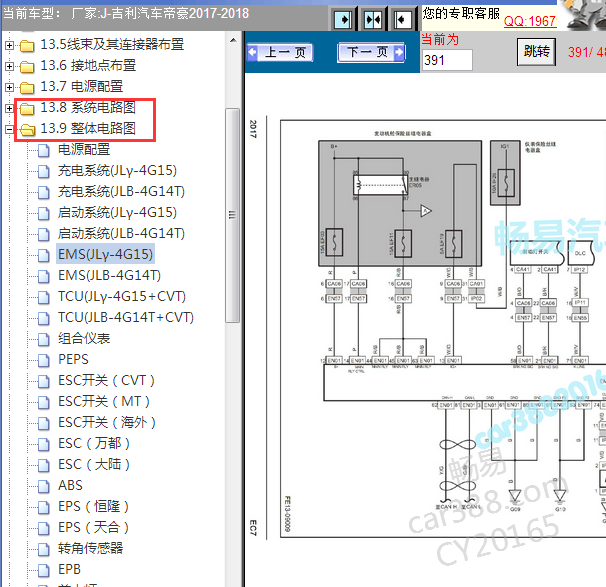Click document icon beside EPB
The width and height of the screenshot is (606, 587).
coord(44,570)
